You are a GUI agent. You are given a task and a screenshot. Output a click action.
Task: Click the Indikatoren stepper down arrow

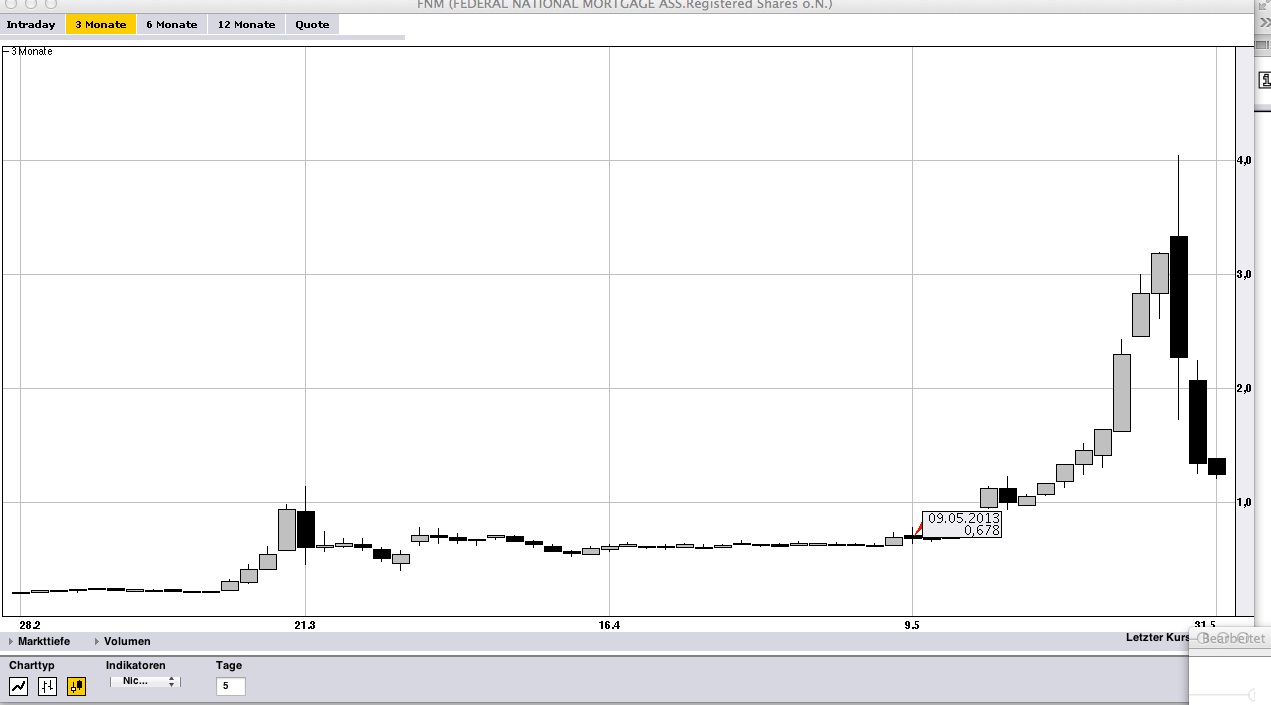click(171, 684)
